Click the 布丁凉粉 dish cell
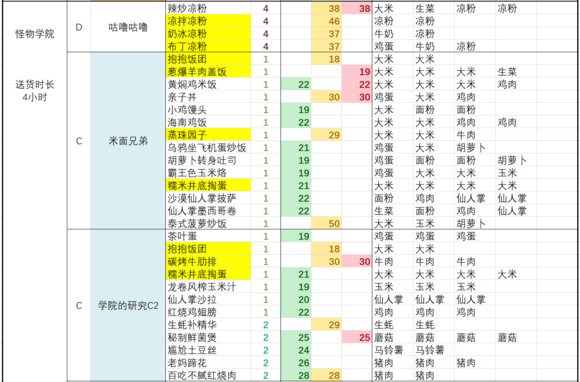This screenshot has width=580, height=382. point(209,46)
